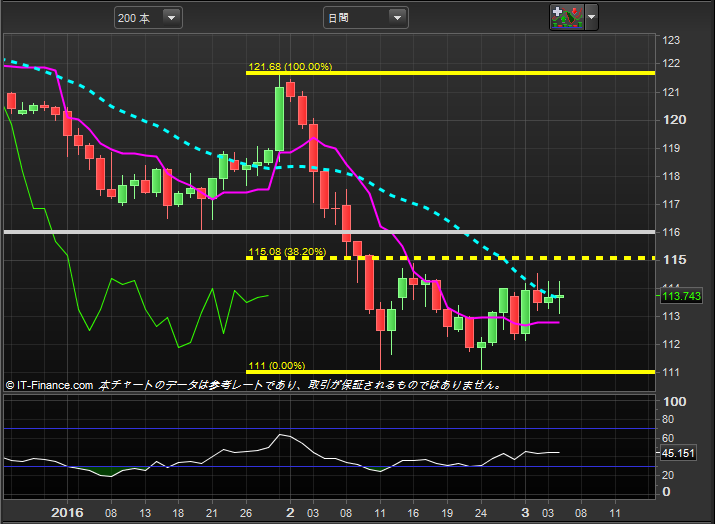Image resolution: width=715 pixels, height=524 pixels.
Task: Click the 100 level on oscillator axis
Action: click(x=674, y=401)
